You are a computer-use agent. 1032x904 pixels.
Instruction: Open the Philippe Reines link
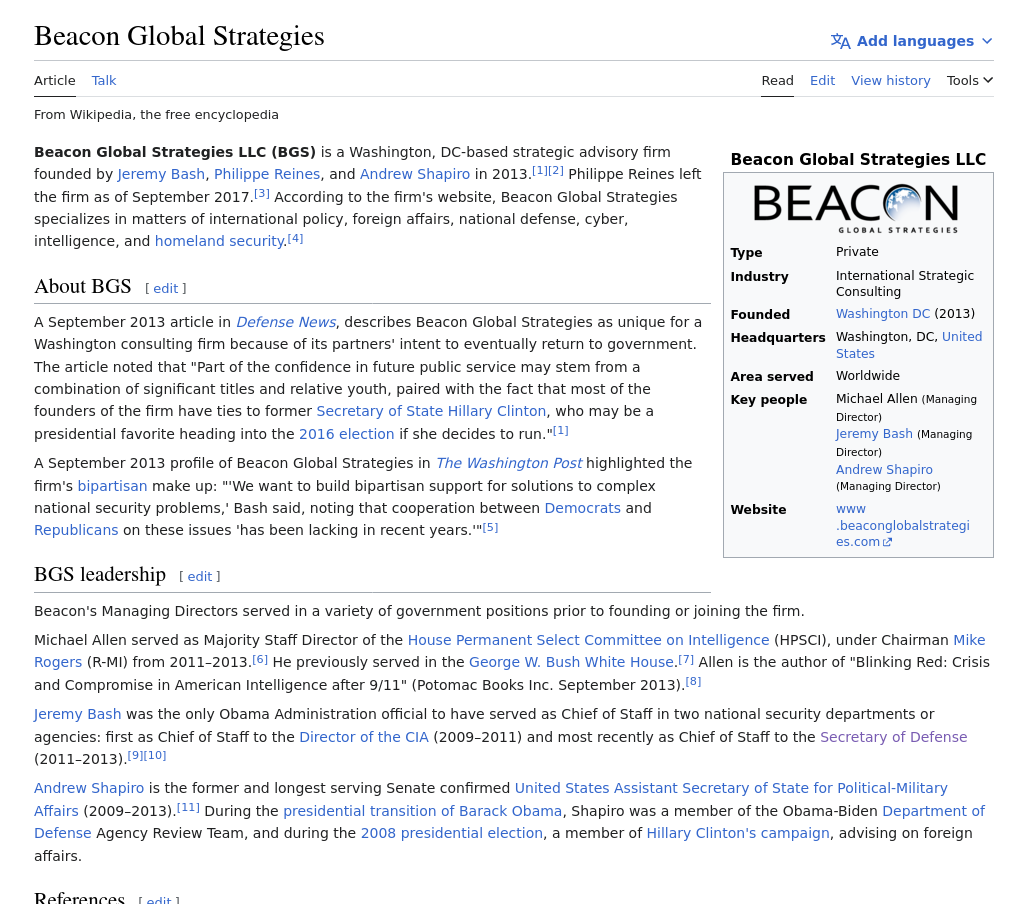pos(267,174)
